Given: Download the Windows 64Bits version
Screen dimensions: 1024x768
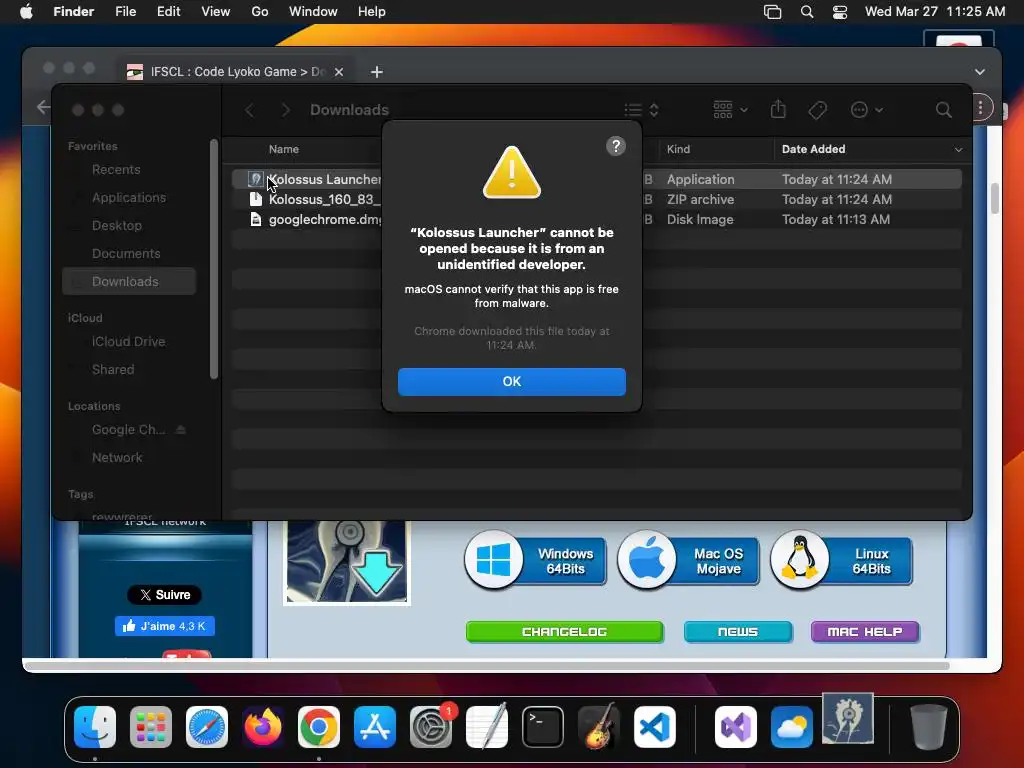Looking at the screenshot, I should coord(536,560).
